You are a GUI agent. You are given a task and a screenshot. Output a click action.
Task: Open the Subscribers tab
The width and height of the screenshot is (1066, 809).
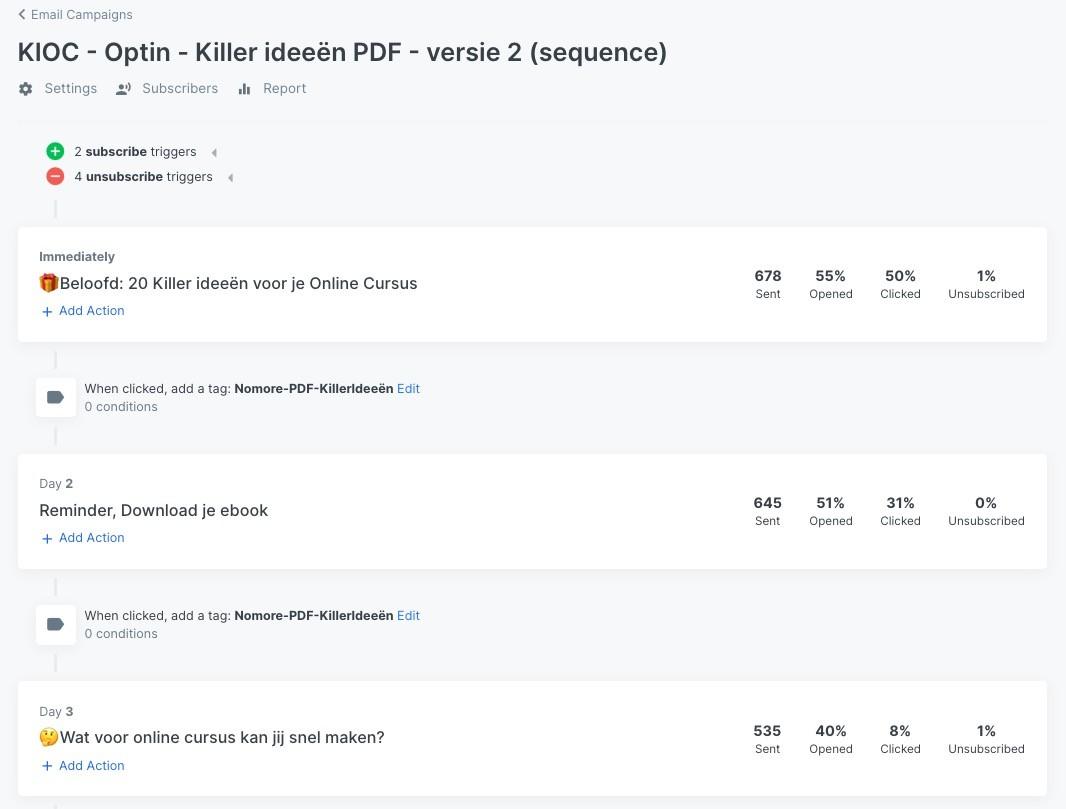179,88
